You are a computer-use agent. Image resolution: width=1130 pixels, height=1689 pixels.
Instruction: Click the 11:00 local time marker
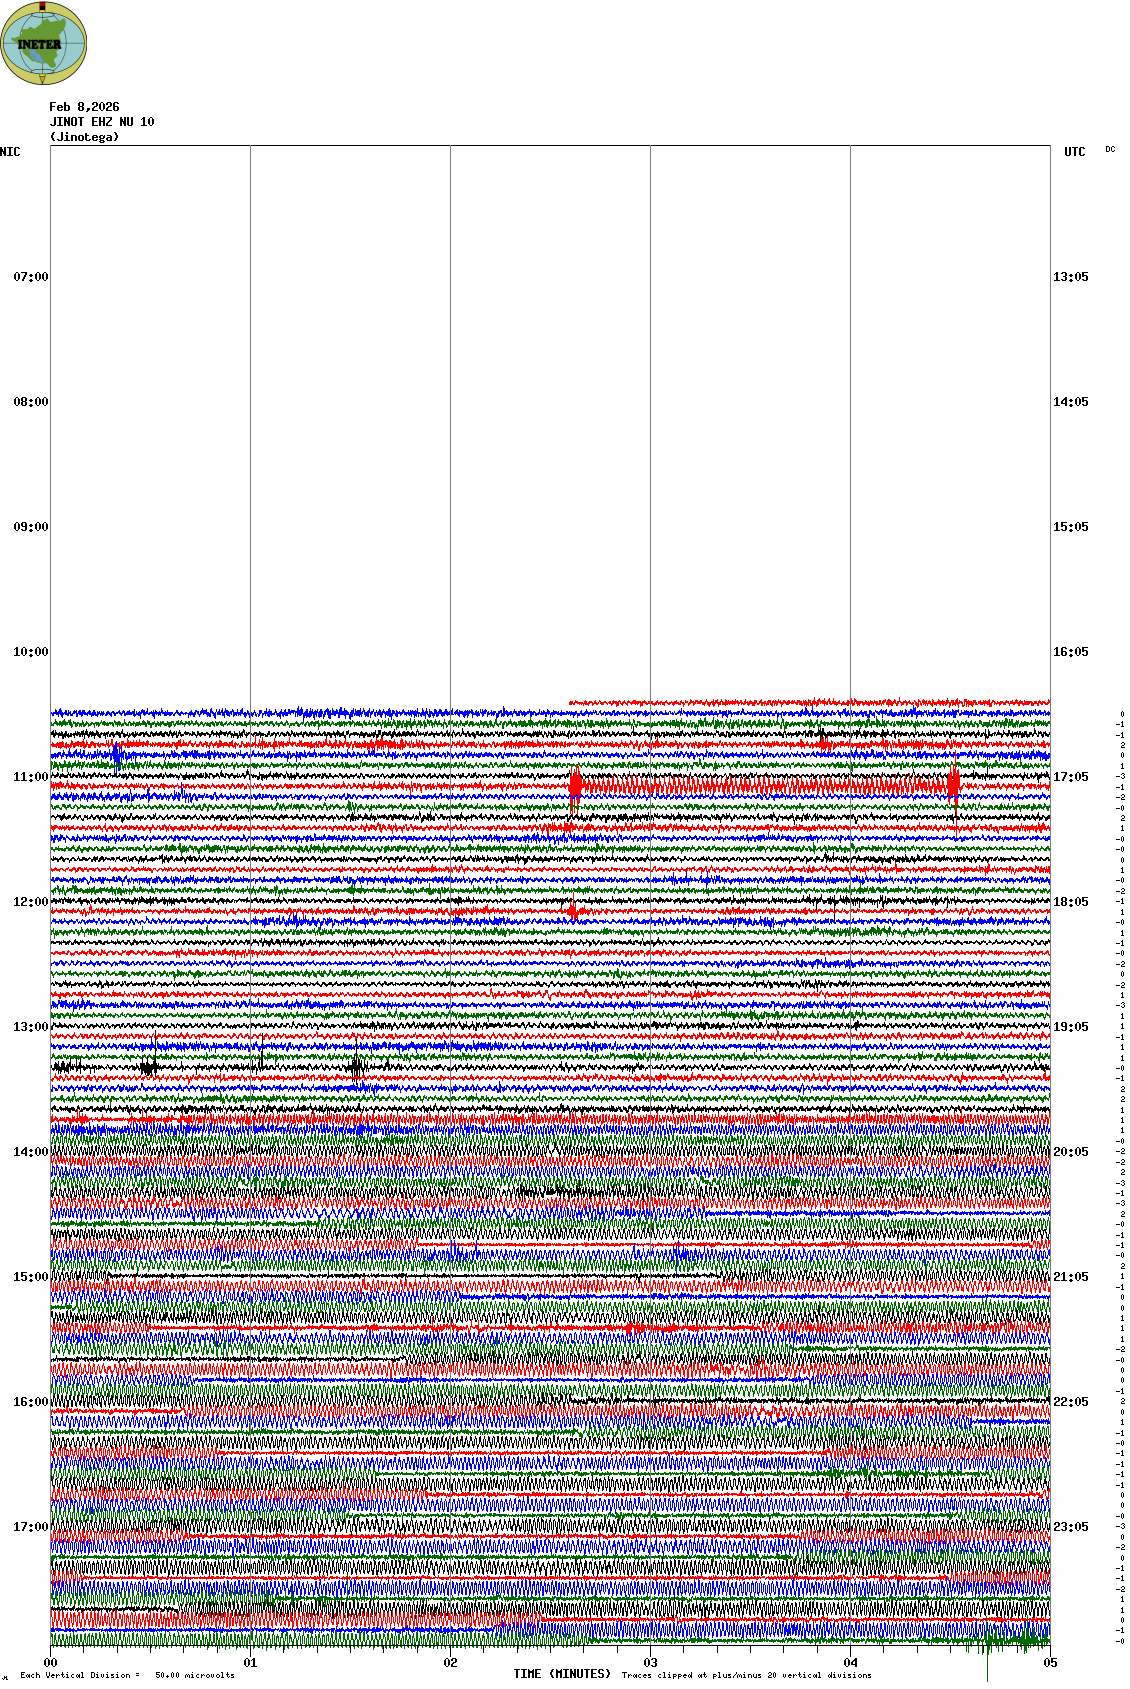[30, 777]
